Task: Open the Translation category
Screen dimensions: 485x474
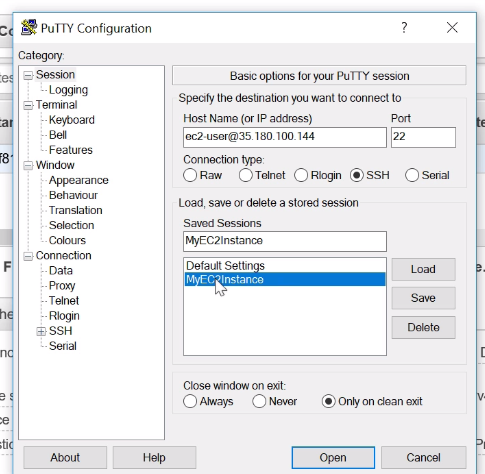Action: [x=76, y=210]
